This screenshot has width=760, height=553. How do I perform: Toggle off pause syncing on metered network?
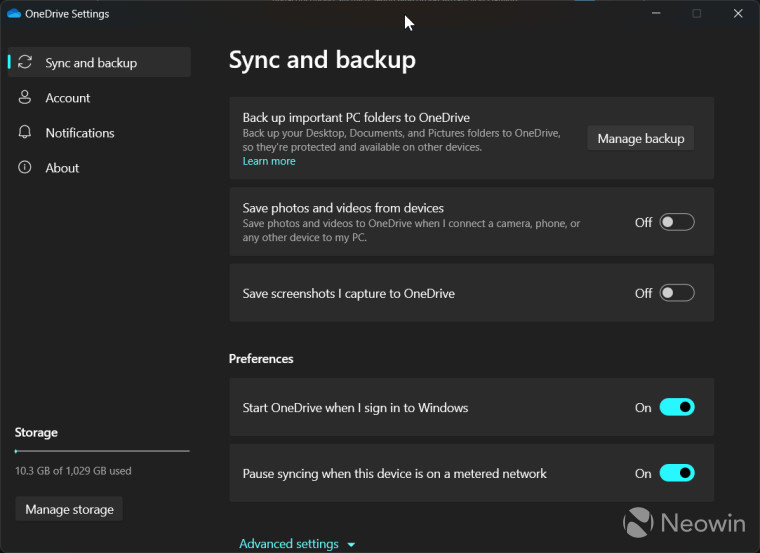[x=677, y=473]
